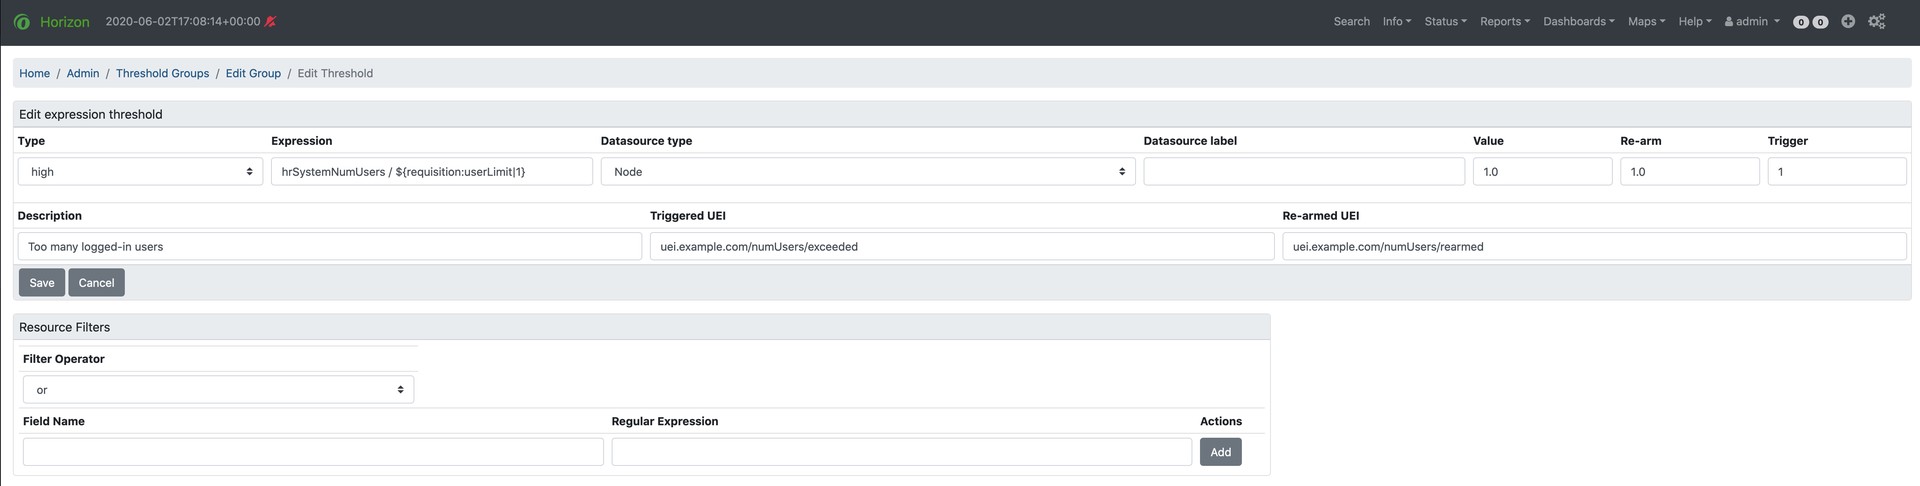Expand the Datasource type Node dropdown
This screenshot has width=1920, height=486.
tap(867, 172)
